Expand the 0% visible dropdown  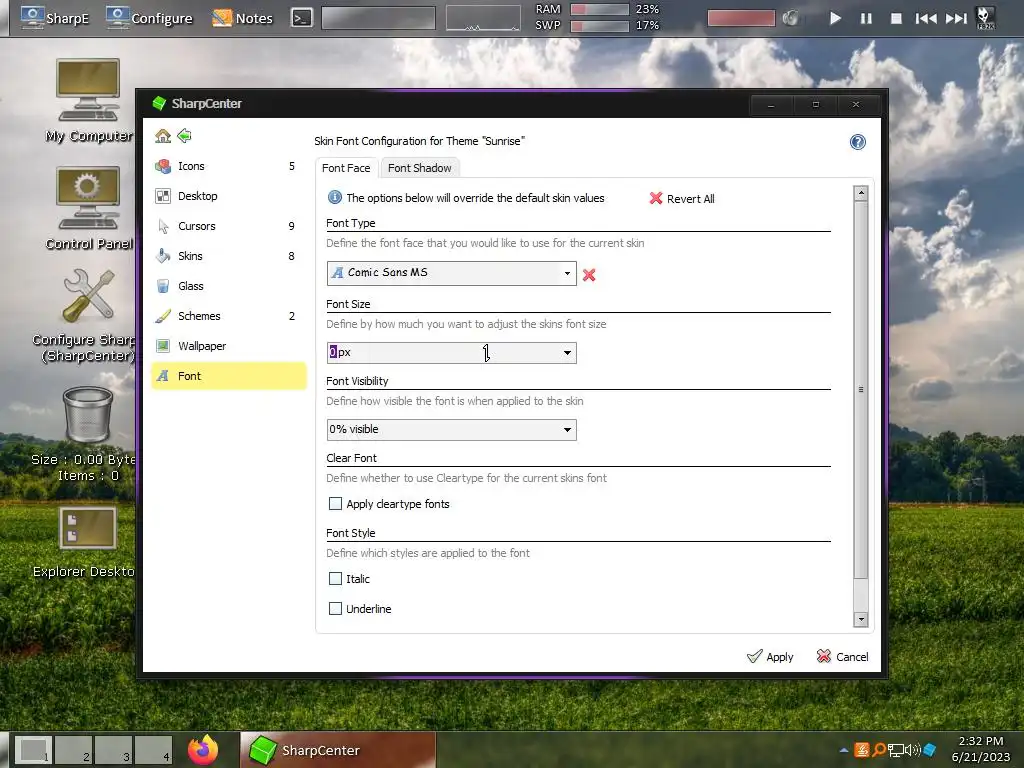567,430
